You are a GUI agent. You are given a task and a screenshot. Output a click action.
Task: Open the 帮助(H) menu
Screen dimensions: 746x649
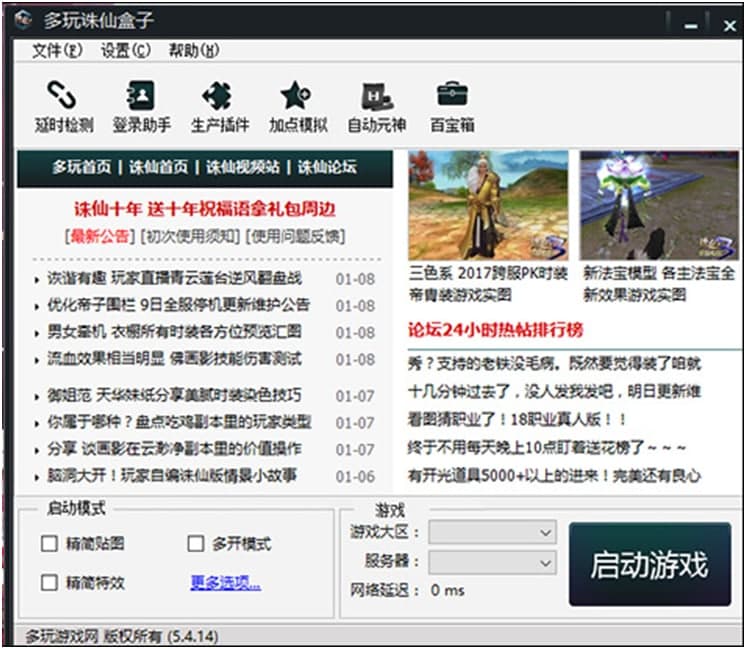pyautogui.click(x=193, y=51)
